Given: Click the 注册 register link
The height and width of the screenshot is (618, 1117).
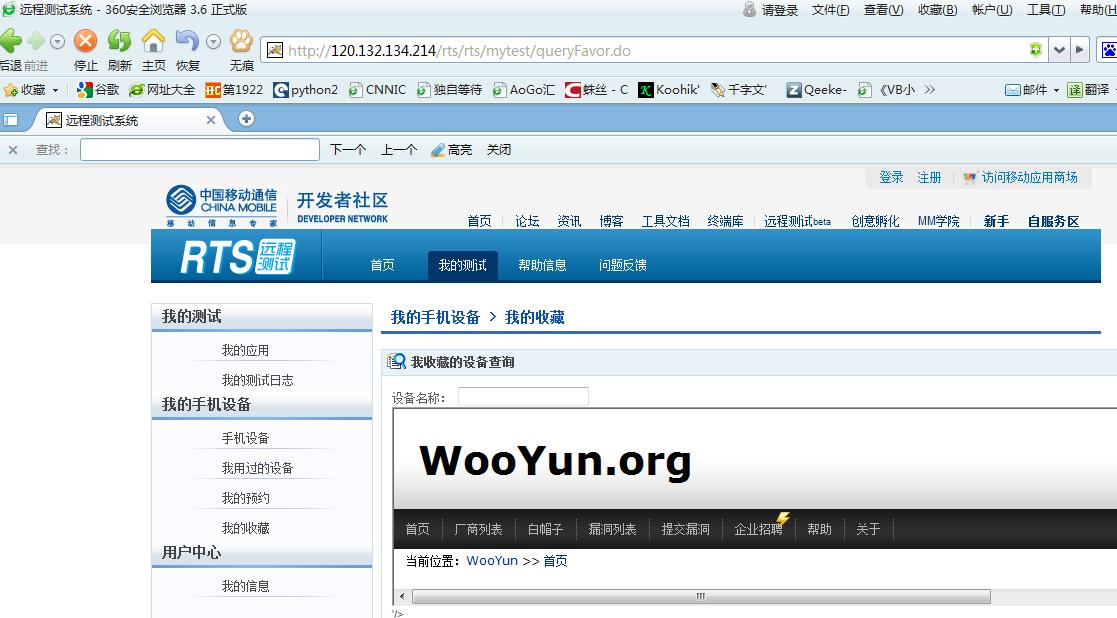Looking at the screenshot, I should coord(929,177).
